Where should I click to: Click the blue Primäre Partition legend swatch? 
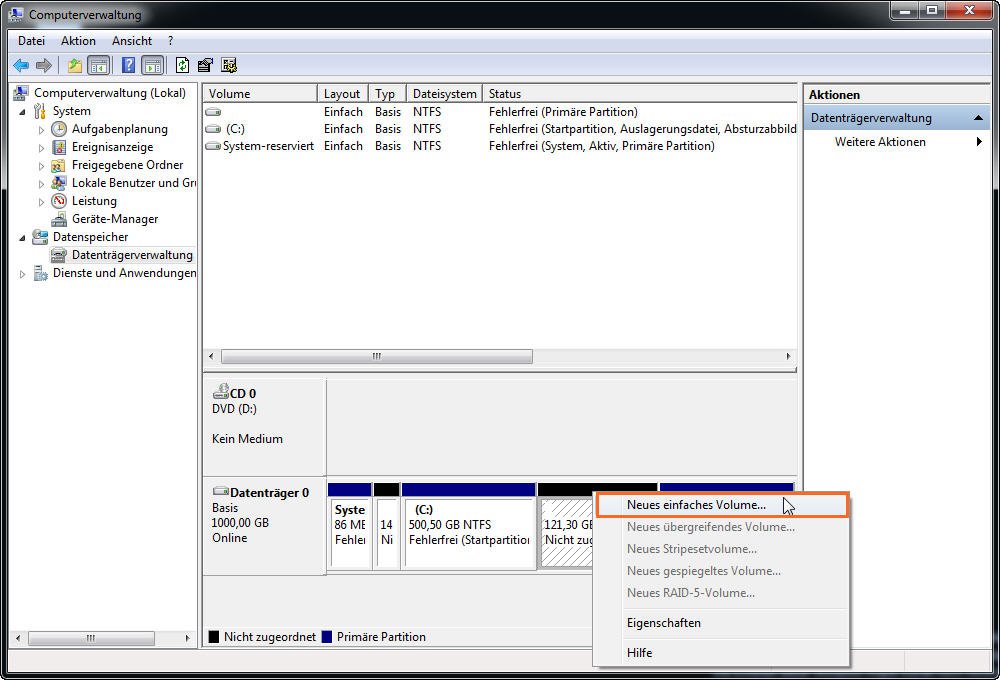327,637
